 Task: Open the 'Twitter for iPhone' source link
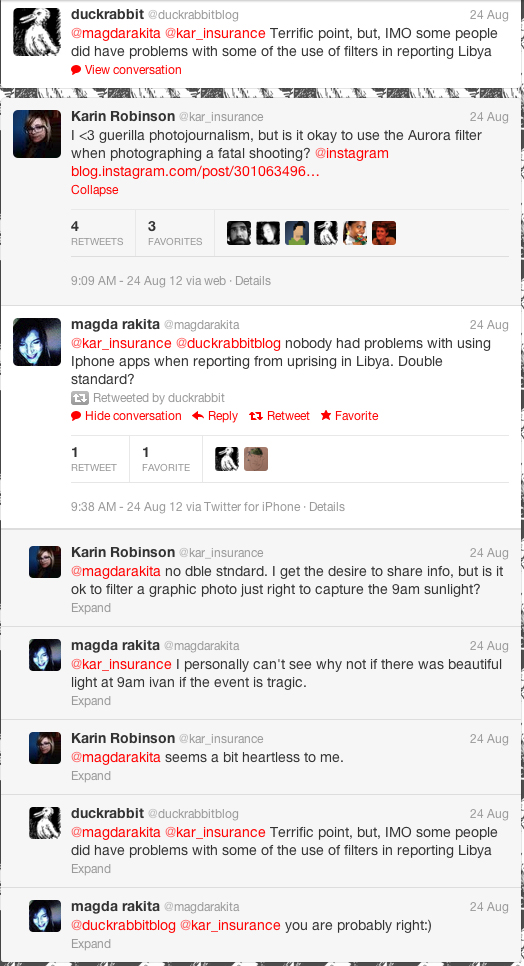pos(252,507)
